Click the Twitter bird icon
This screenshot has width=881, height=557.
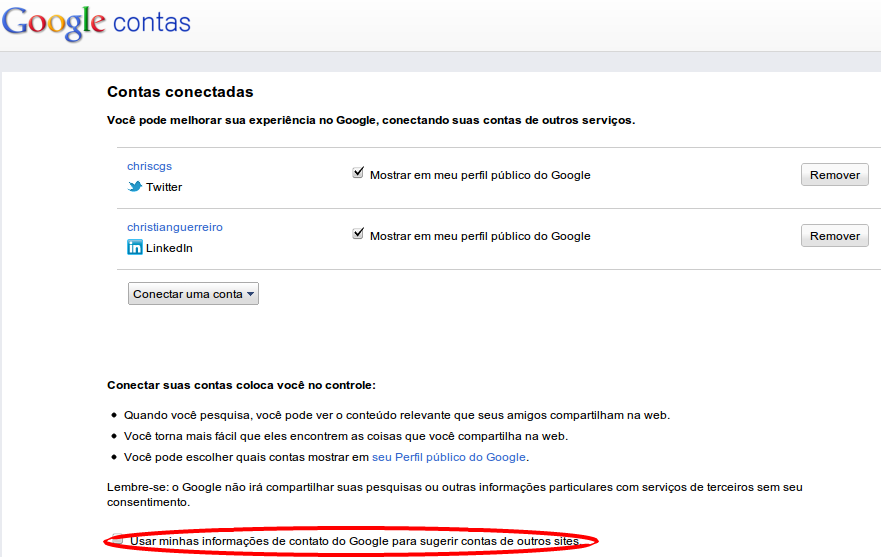135,187
